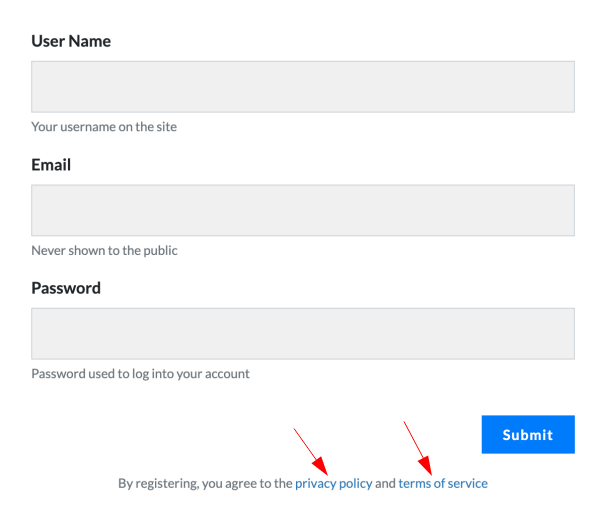
Task: Activate the field above 'Never shown to the public'
Action: 302,210
